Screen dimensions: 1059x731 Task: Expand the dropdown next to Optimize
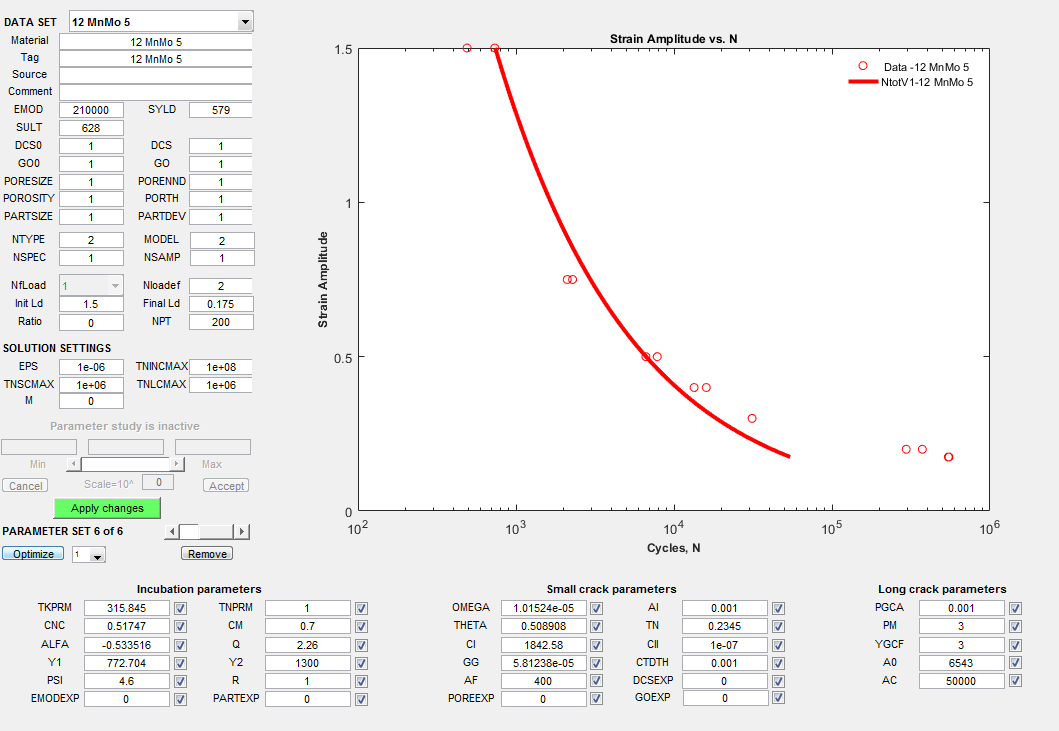tap(97, 555)
